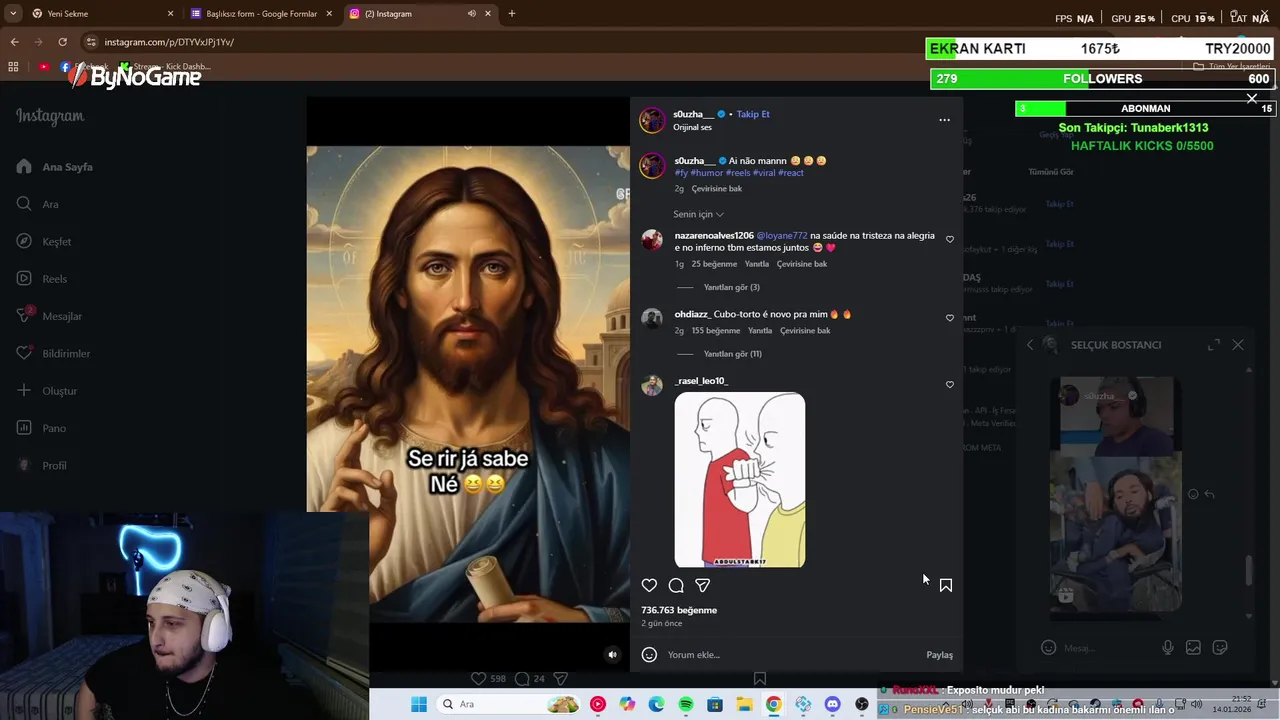This screenshot has width=1280, height=720.
Task: Open the @loyane772 mention
Action: click(x=782, y=236)
